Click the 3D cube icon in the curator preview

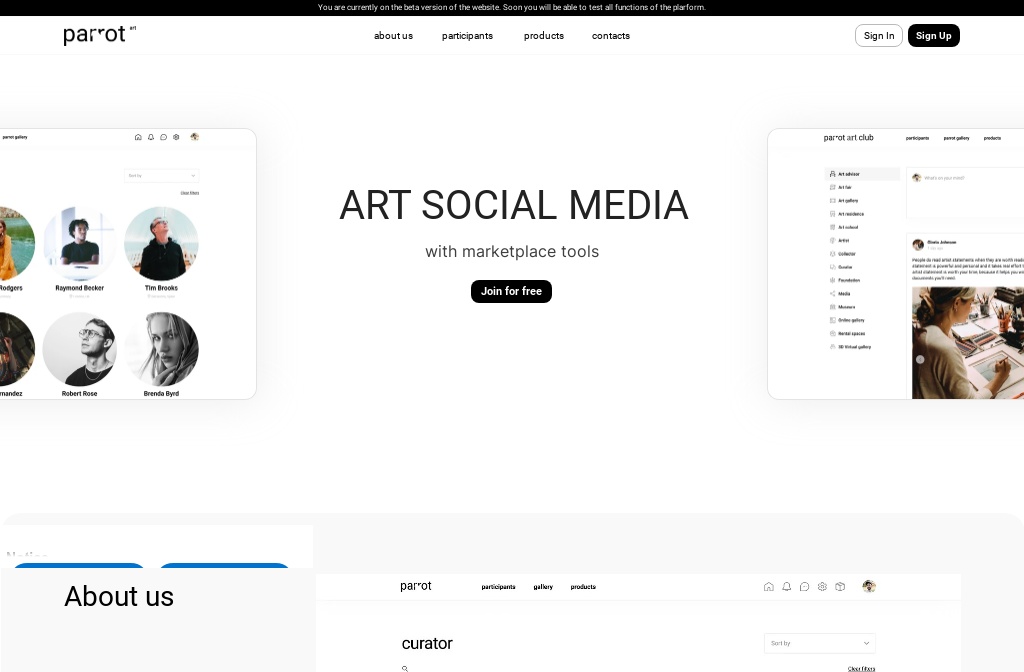tap(840, 587)
